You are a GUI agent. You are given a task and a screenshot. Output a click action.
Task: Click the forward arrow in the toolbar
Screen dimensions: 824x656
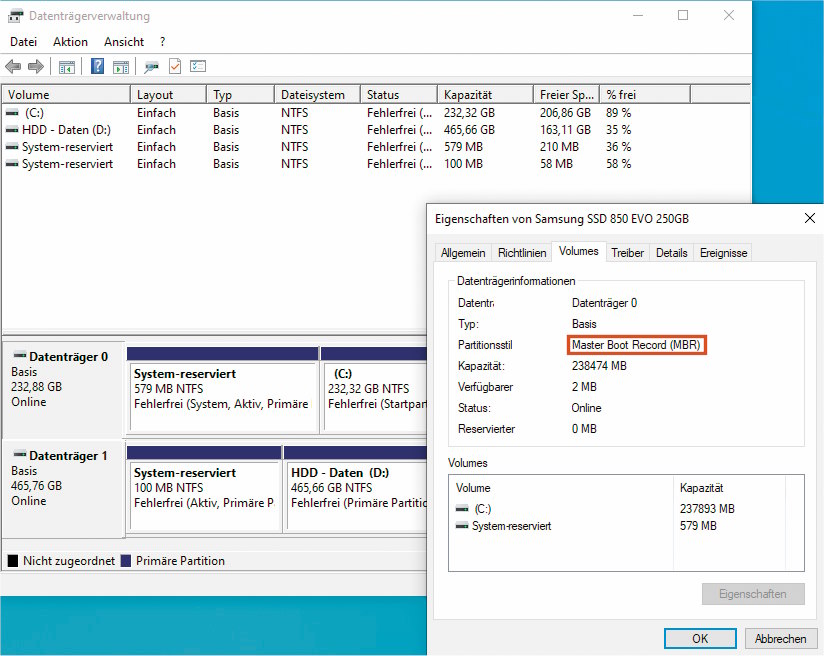click(x=36, y=67)
